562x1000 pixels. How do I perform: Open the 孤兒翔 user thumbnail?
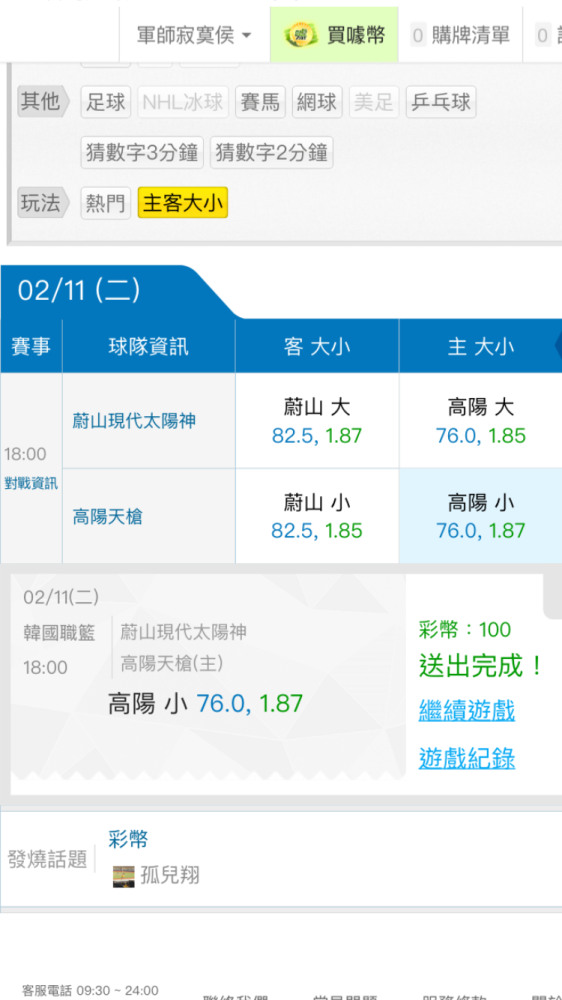point(124,877)
